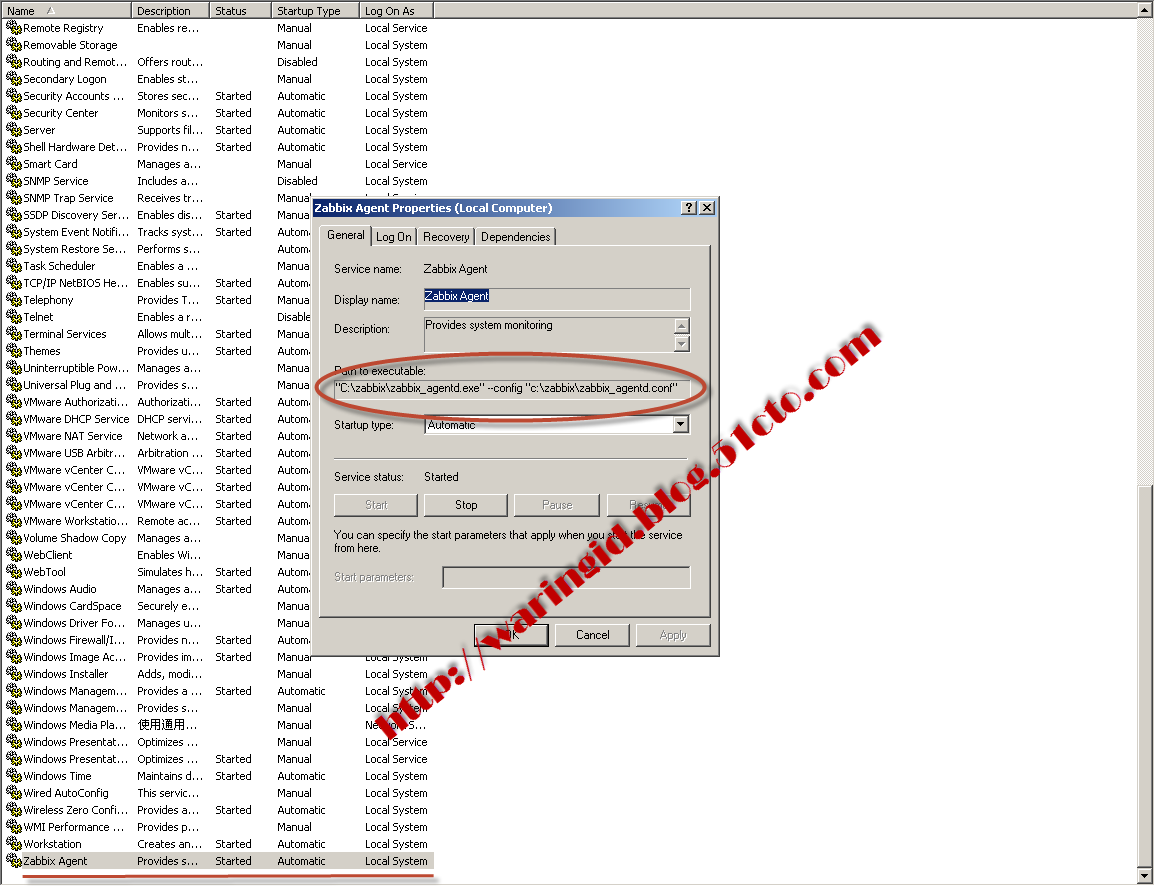Select the Windows Driver Fo... row
1155x886 pixels.
click(158, 623)
